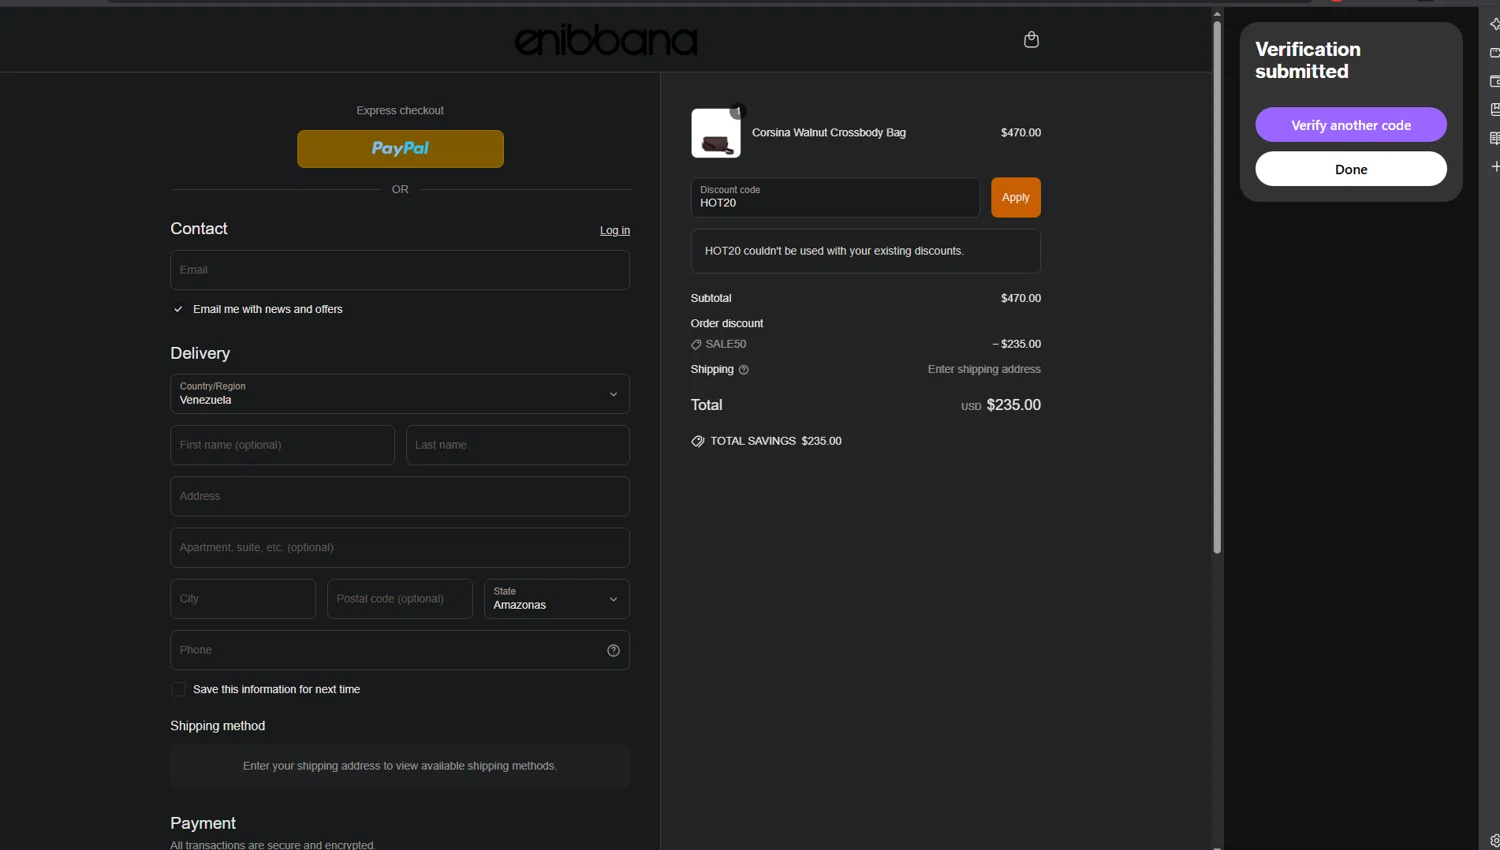Image resolution: width=1500 pixels, height=850 pixels.
Task: Click the Shipping method heading
Action: [x=218, y=726]
